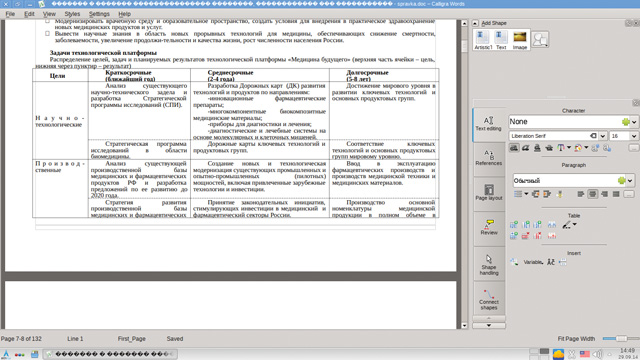Adjust the zoom slider in status bar

[x=621, y=339]
